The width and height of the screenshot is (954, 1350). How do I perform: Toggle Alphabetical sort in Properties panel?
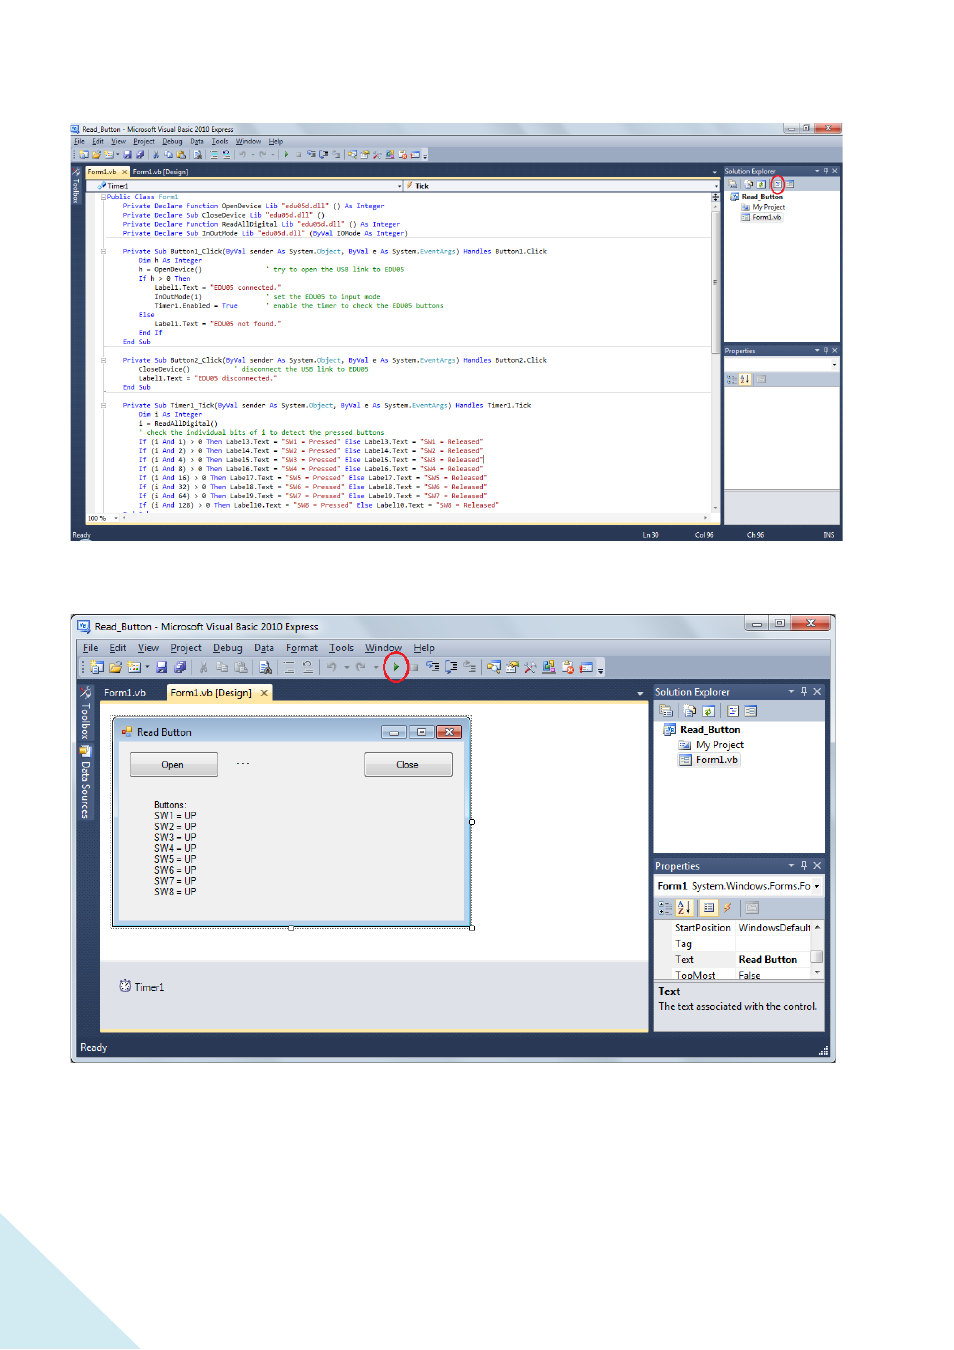pyautogui.click(x=684, y=908)
